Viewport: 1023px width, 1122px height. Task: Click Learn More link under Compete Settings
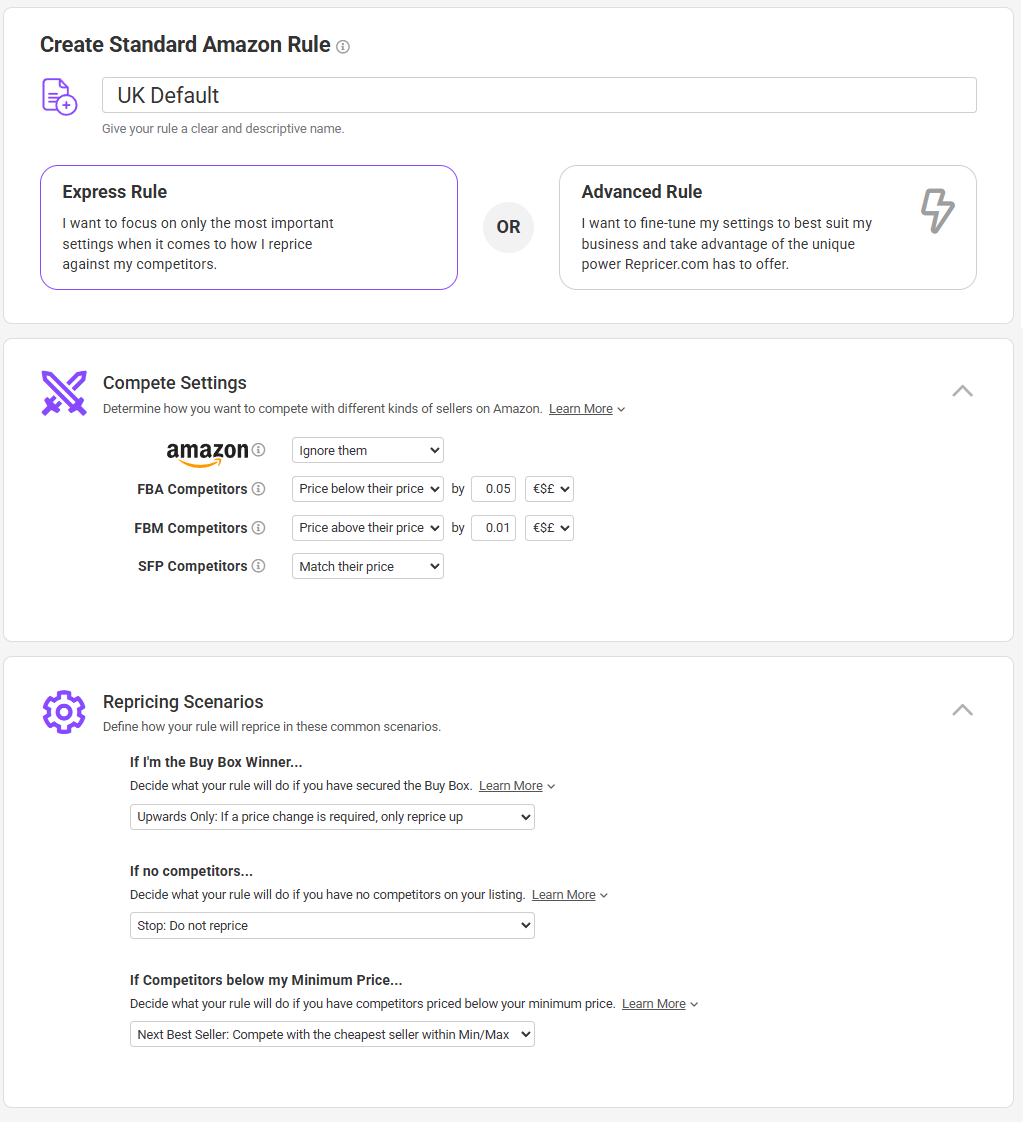click(x=581, y=409)
